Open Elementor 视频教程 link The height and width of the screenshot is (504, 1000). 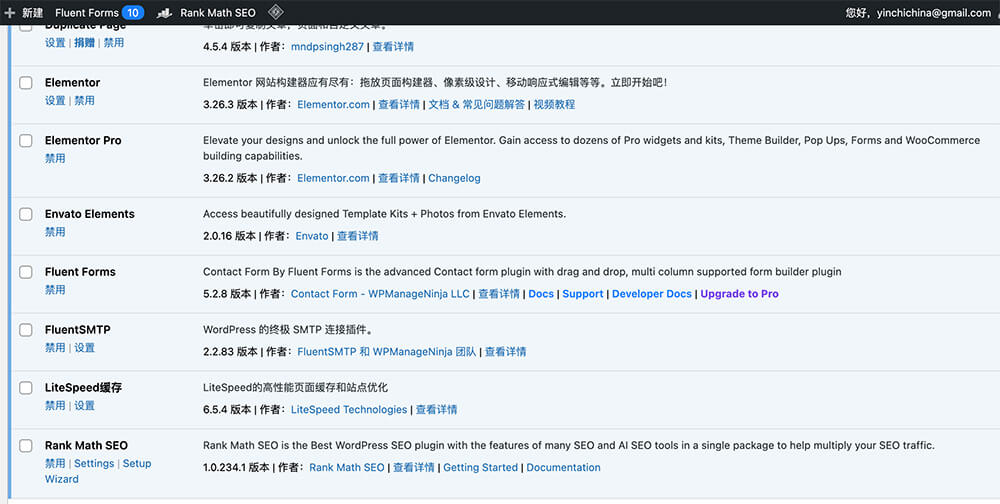[554, 105]
